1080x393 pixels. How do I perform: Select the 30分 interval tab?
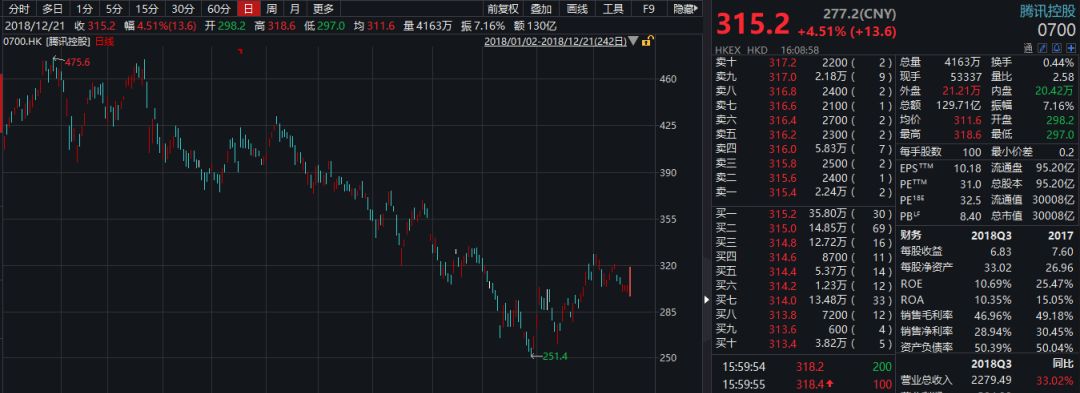(183, 9)
